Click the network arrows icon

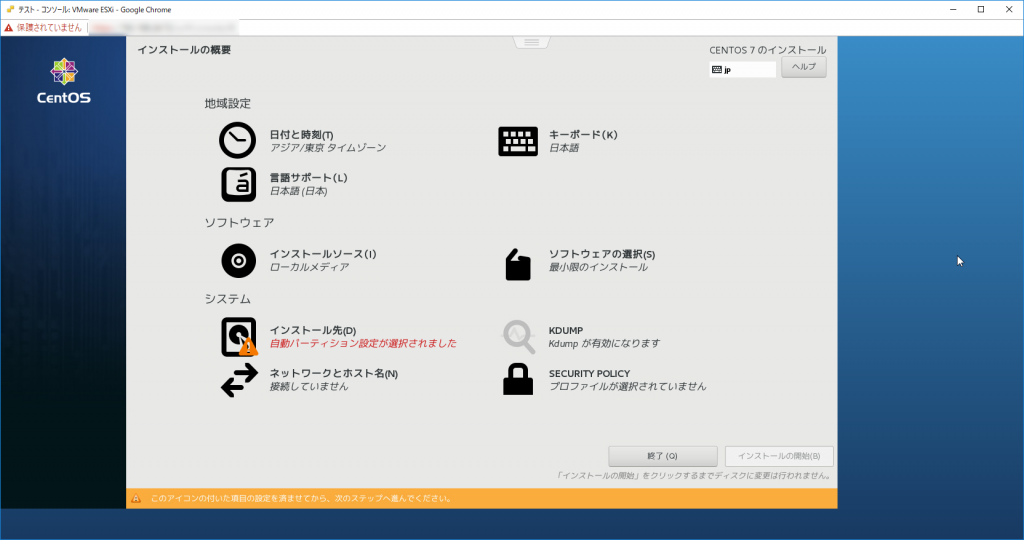[x=239, y=380]
